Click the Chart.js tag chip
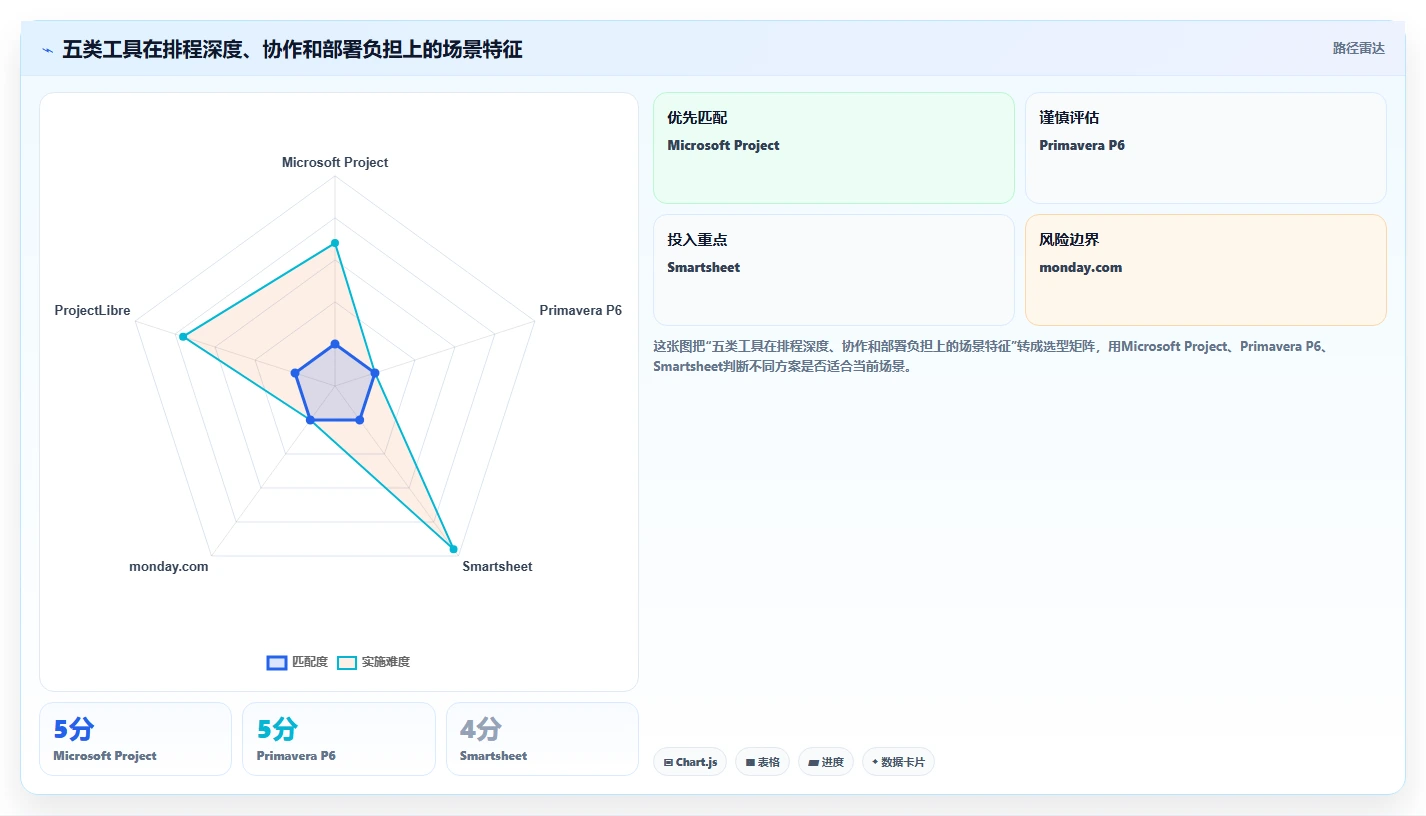The image size is (1426, 816). [x=690, y=762]
